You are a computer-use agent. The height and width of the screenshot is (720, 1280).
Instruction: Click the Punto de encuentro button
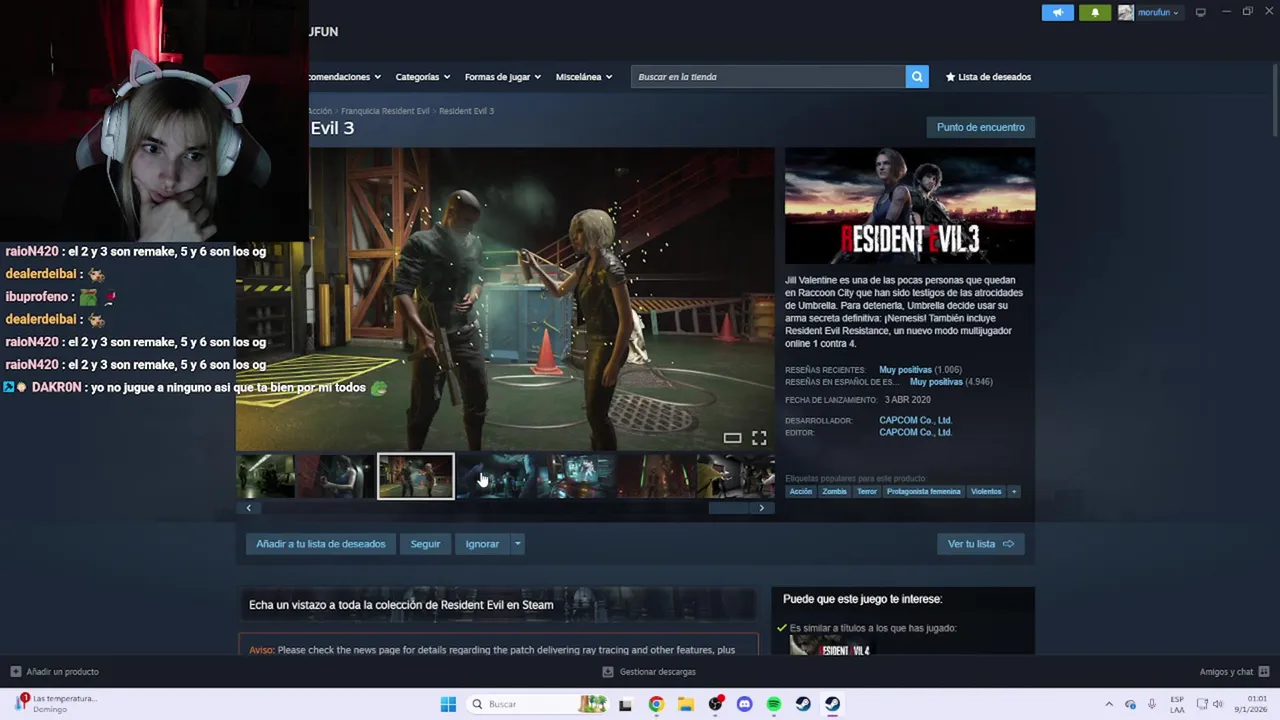click(980, 127)
